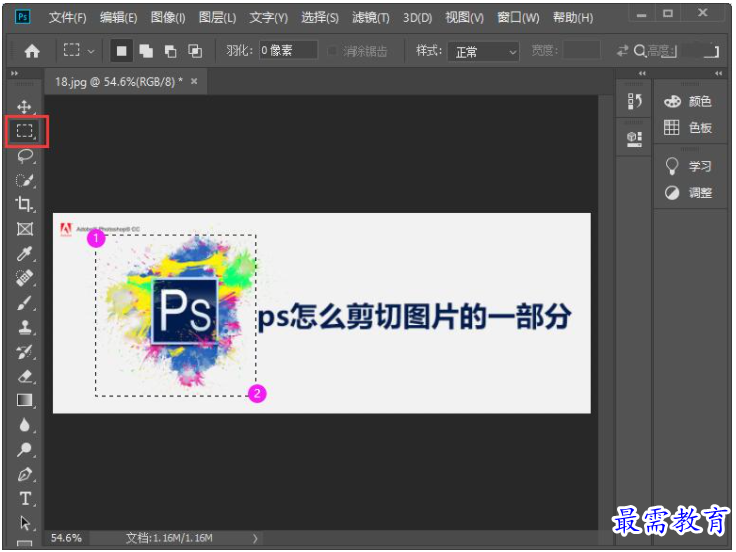Select the Clone Stamp tool
This screenshot has width=736, height=552.
click(x=25, y=327)
